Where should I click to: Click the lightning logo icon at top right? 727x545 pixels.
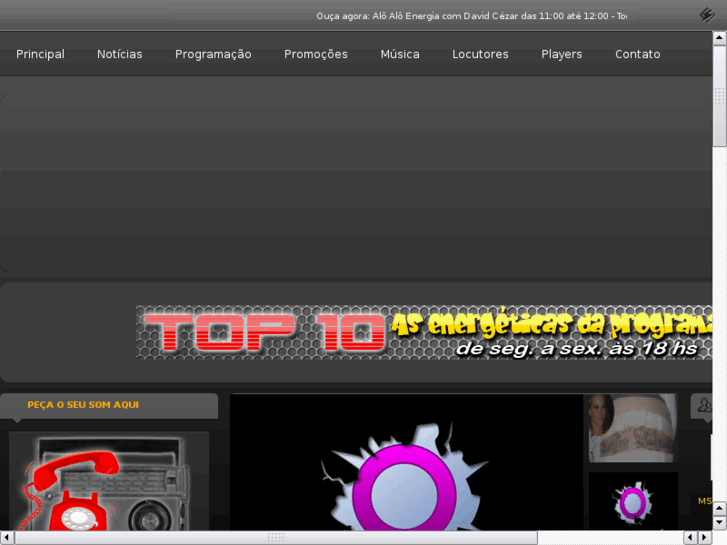coord(707,15)
